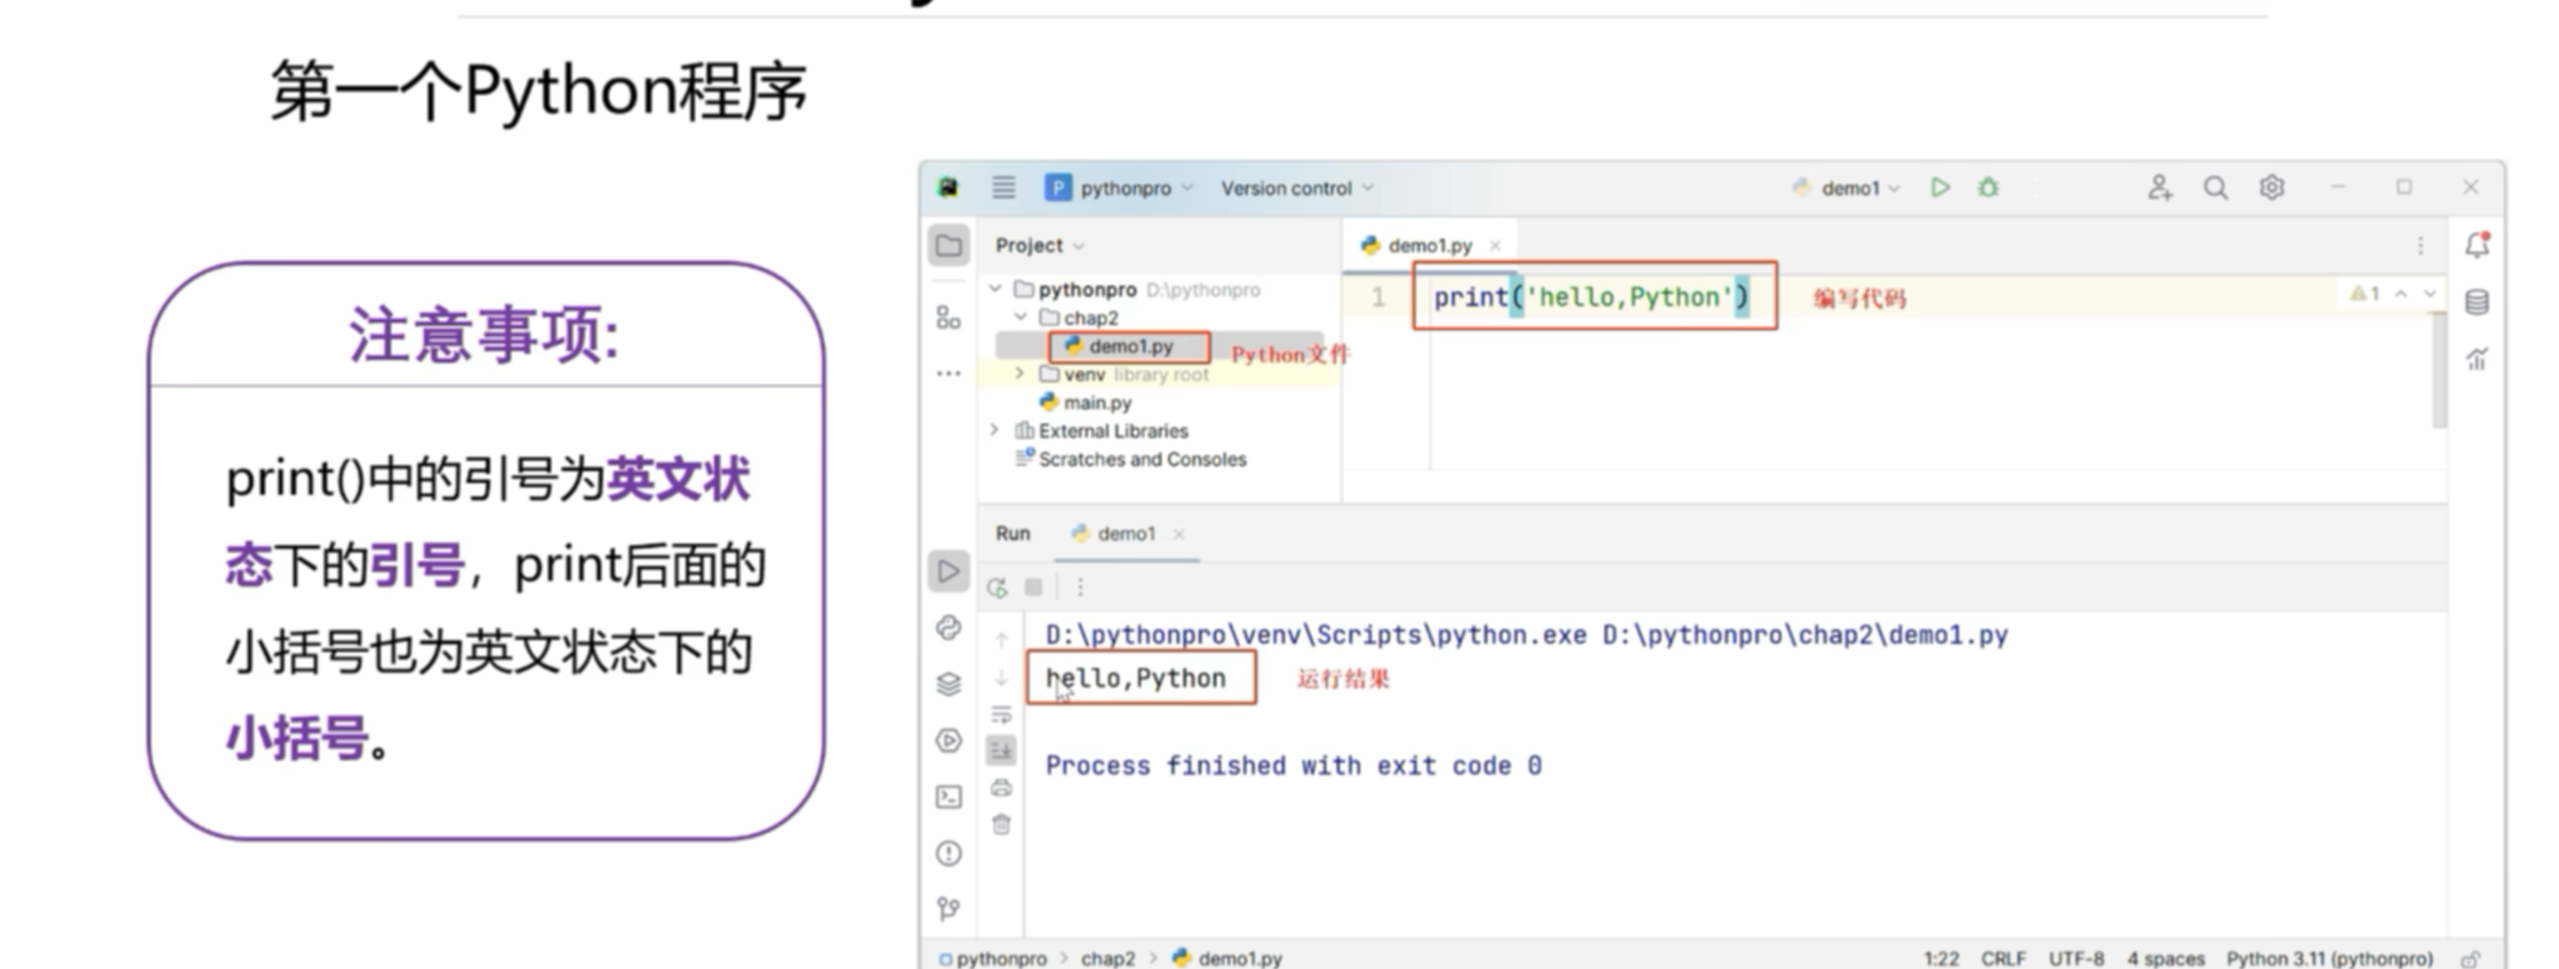The height and width of the screenshot is (969, 2559).
Task: Open editor tab options menu dots
Action: pyautogui.click(x=2420, y=245)
